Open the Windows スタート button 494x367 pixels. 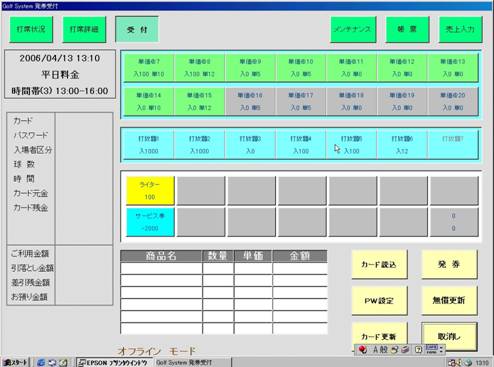coord(15,362)
